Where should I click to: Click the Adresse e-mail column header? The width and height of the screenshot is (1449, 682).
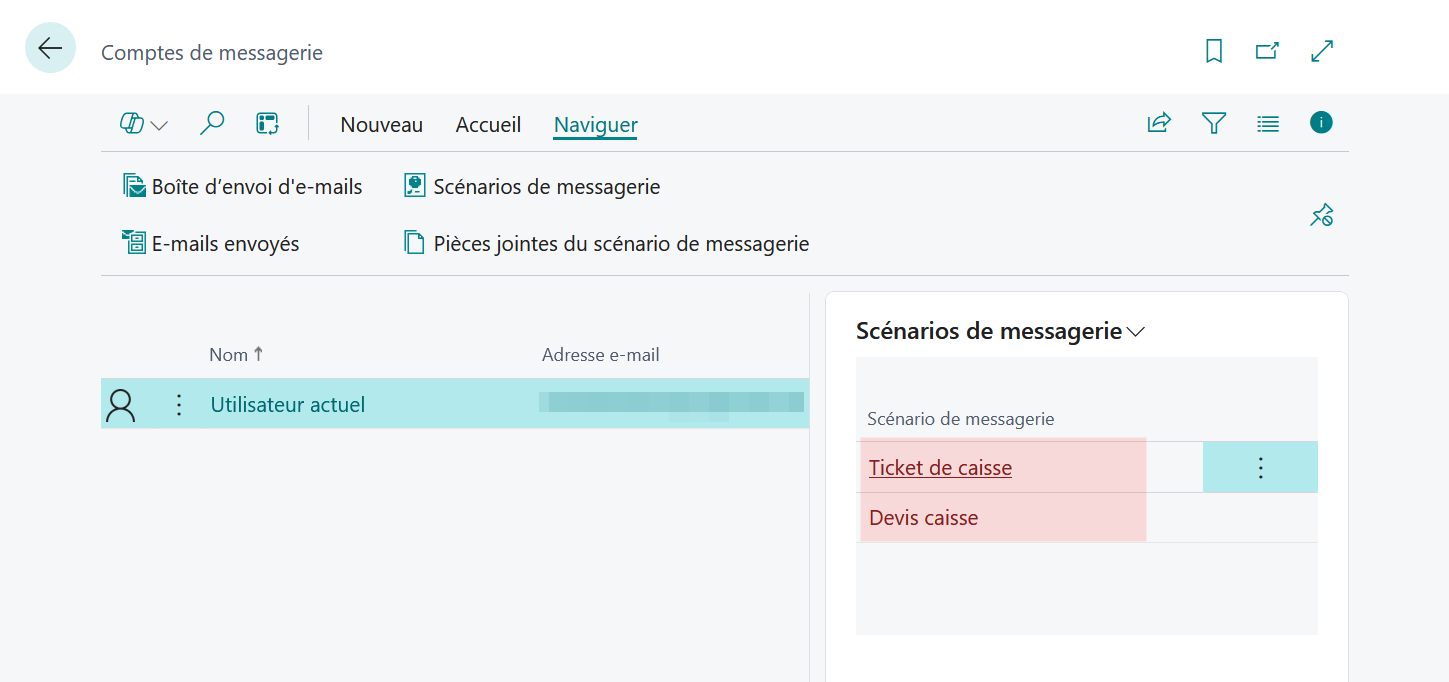(600, 355)
